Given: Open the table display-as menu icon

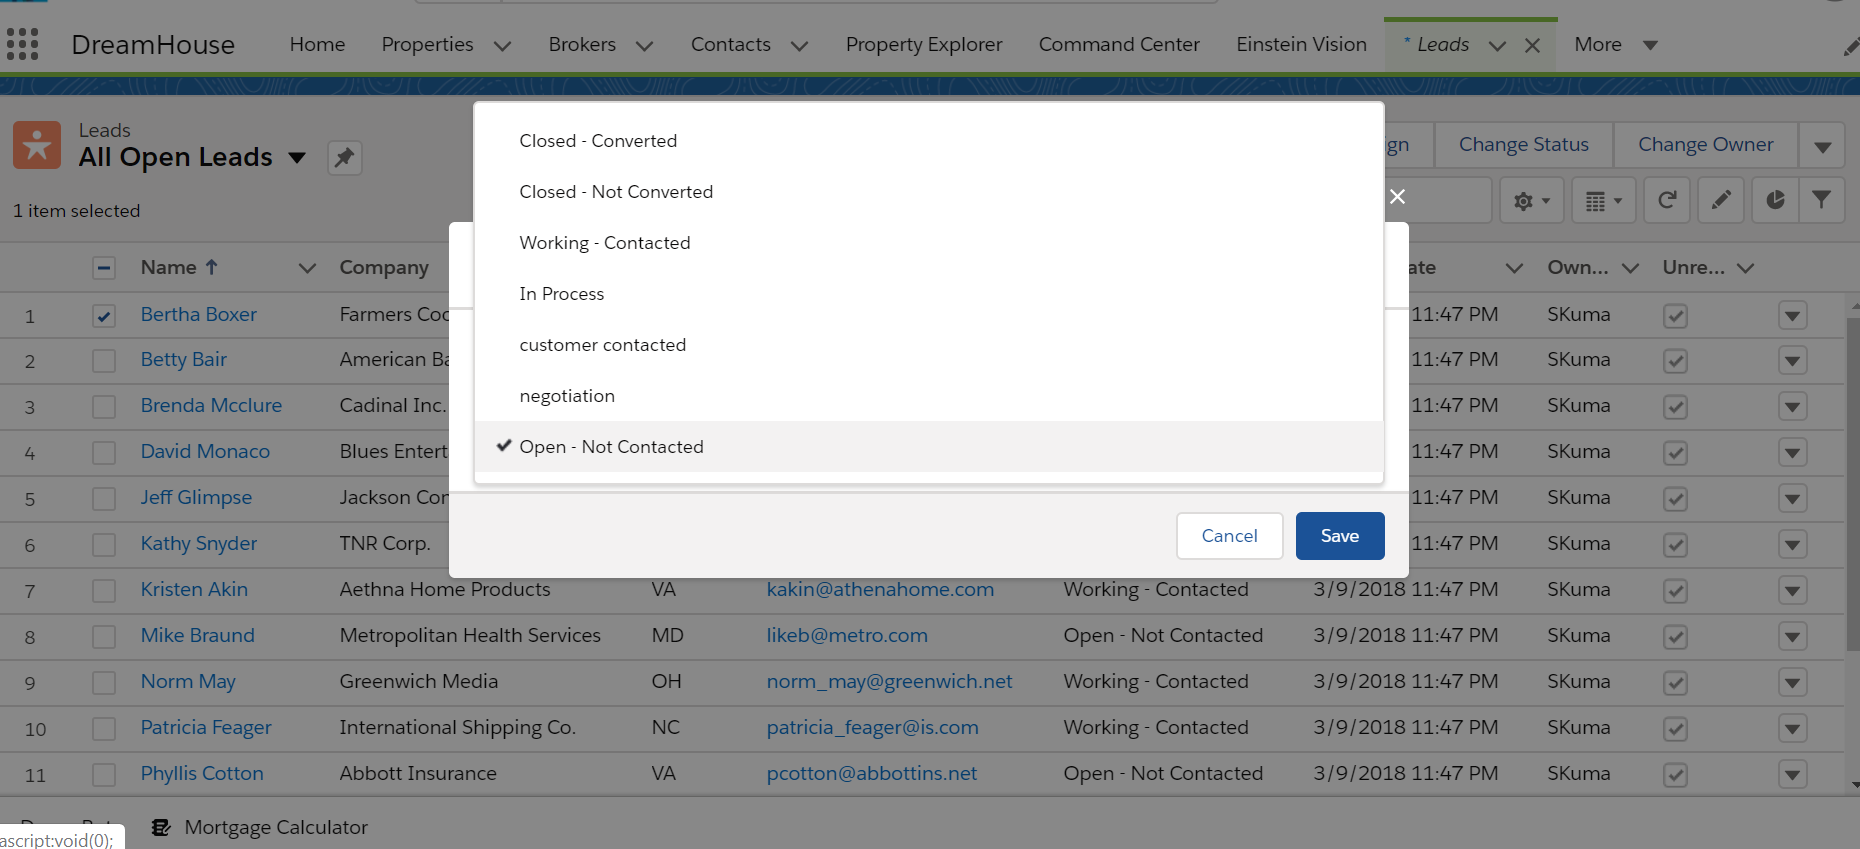Looking at the screenshot, I should tap(1603, 201).
